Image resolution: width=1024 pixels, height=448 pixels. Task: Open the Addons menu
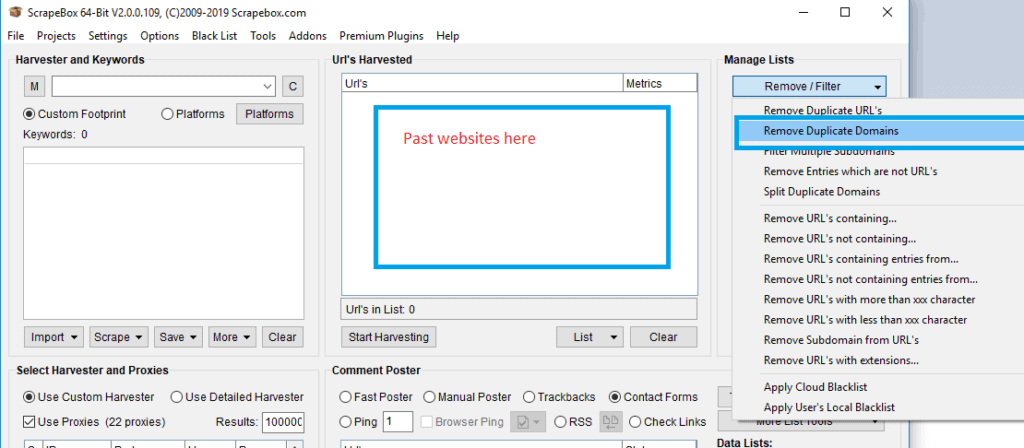pyautogui.click(x=307, y=36)
